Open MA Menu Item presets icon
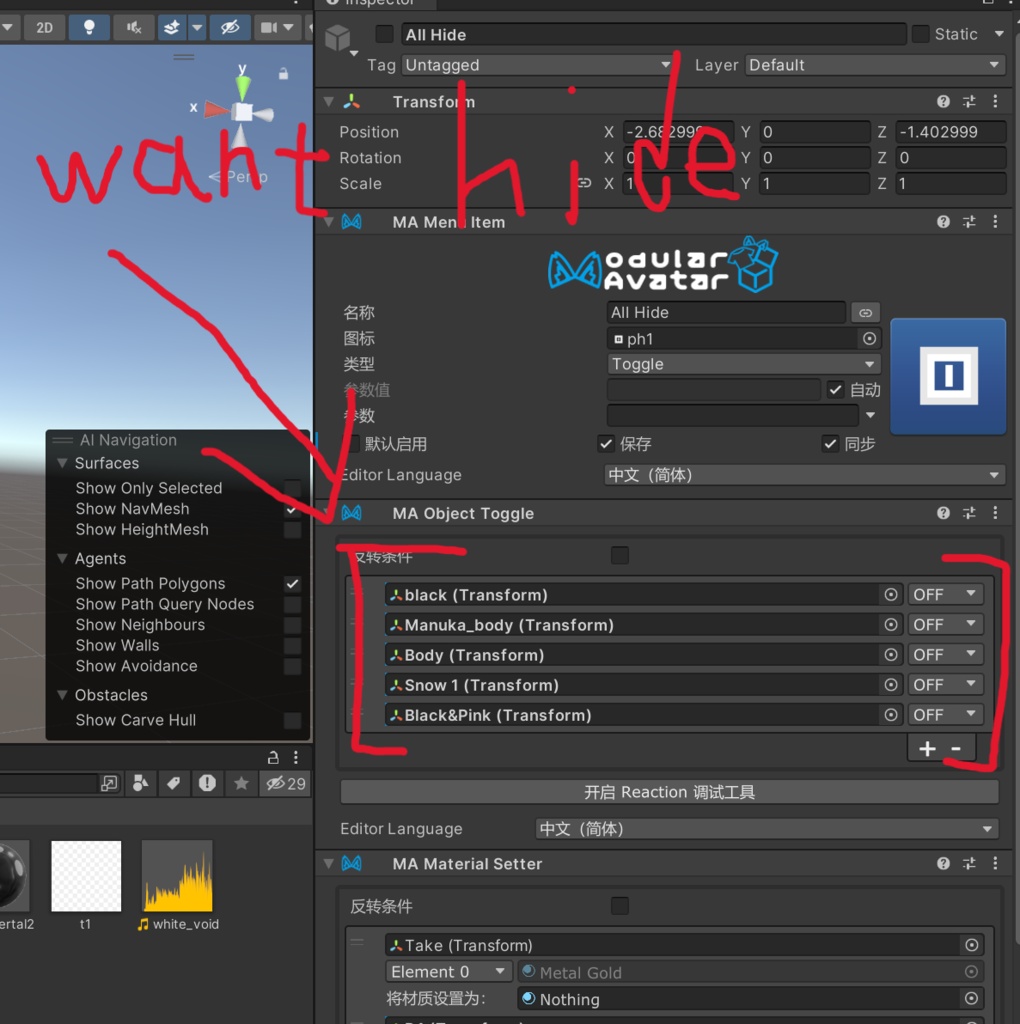Screen dimensions: 1020x1024 [x=969, y=222]
